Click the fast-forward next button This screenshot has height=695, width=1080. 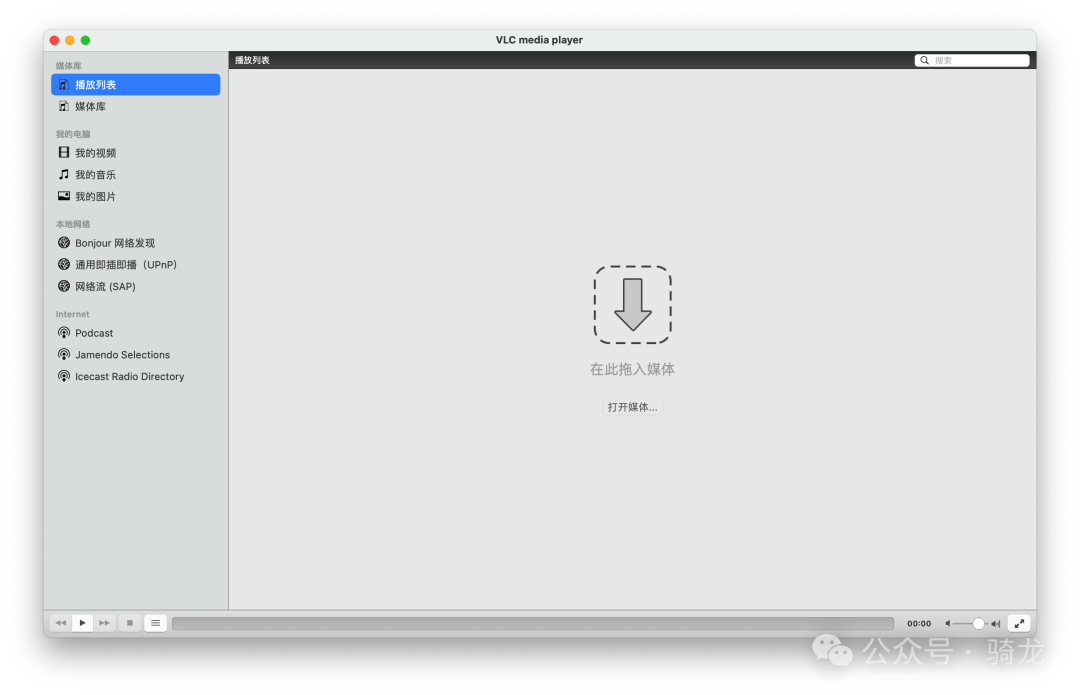[104, 623]
